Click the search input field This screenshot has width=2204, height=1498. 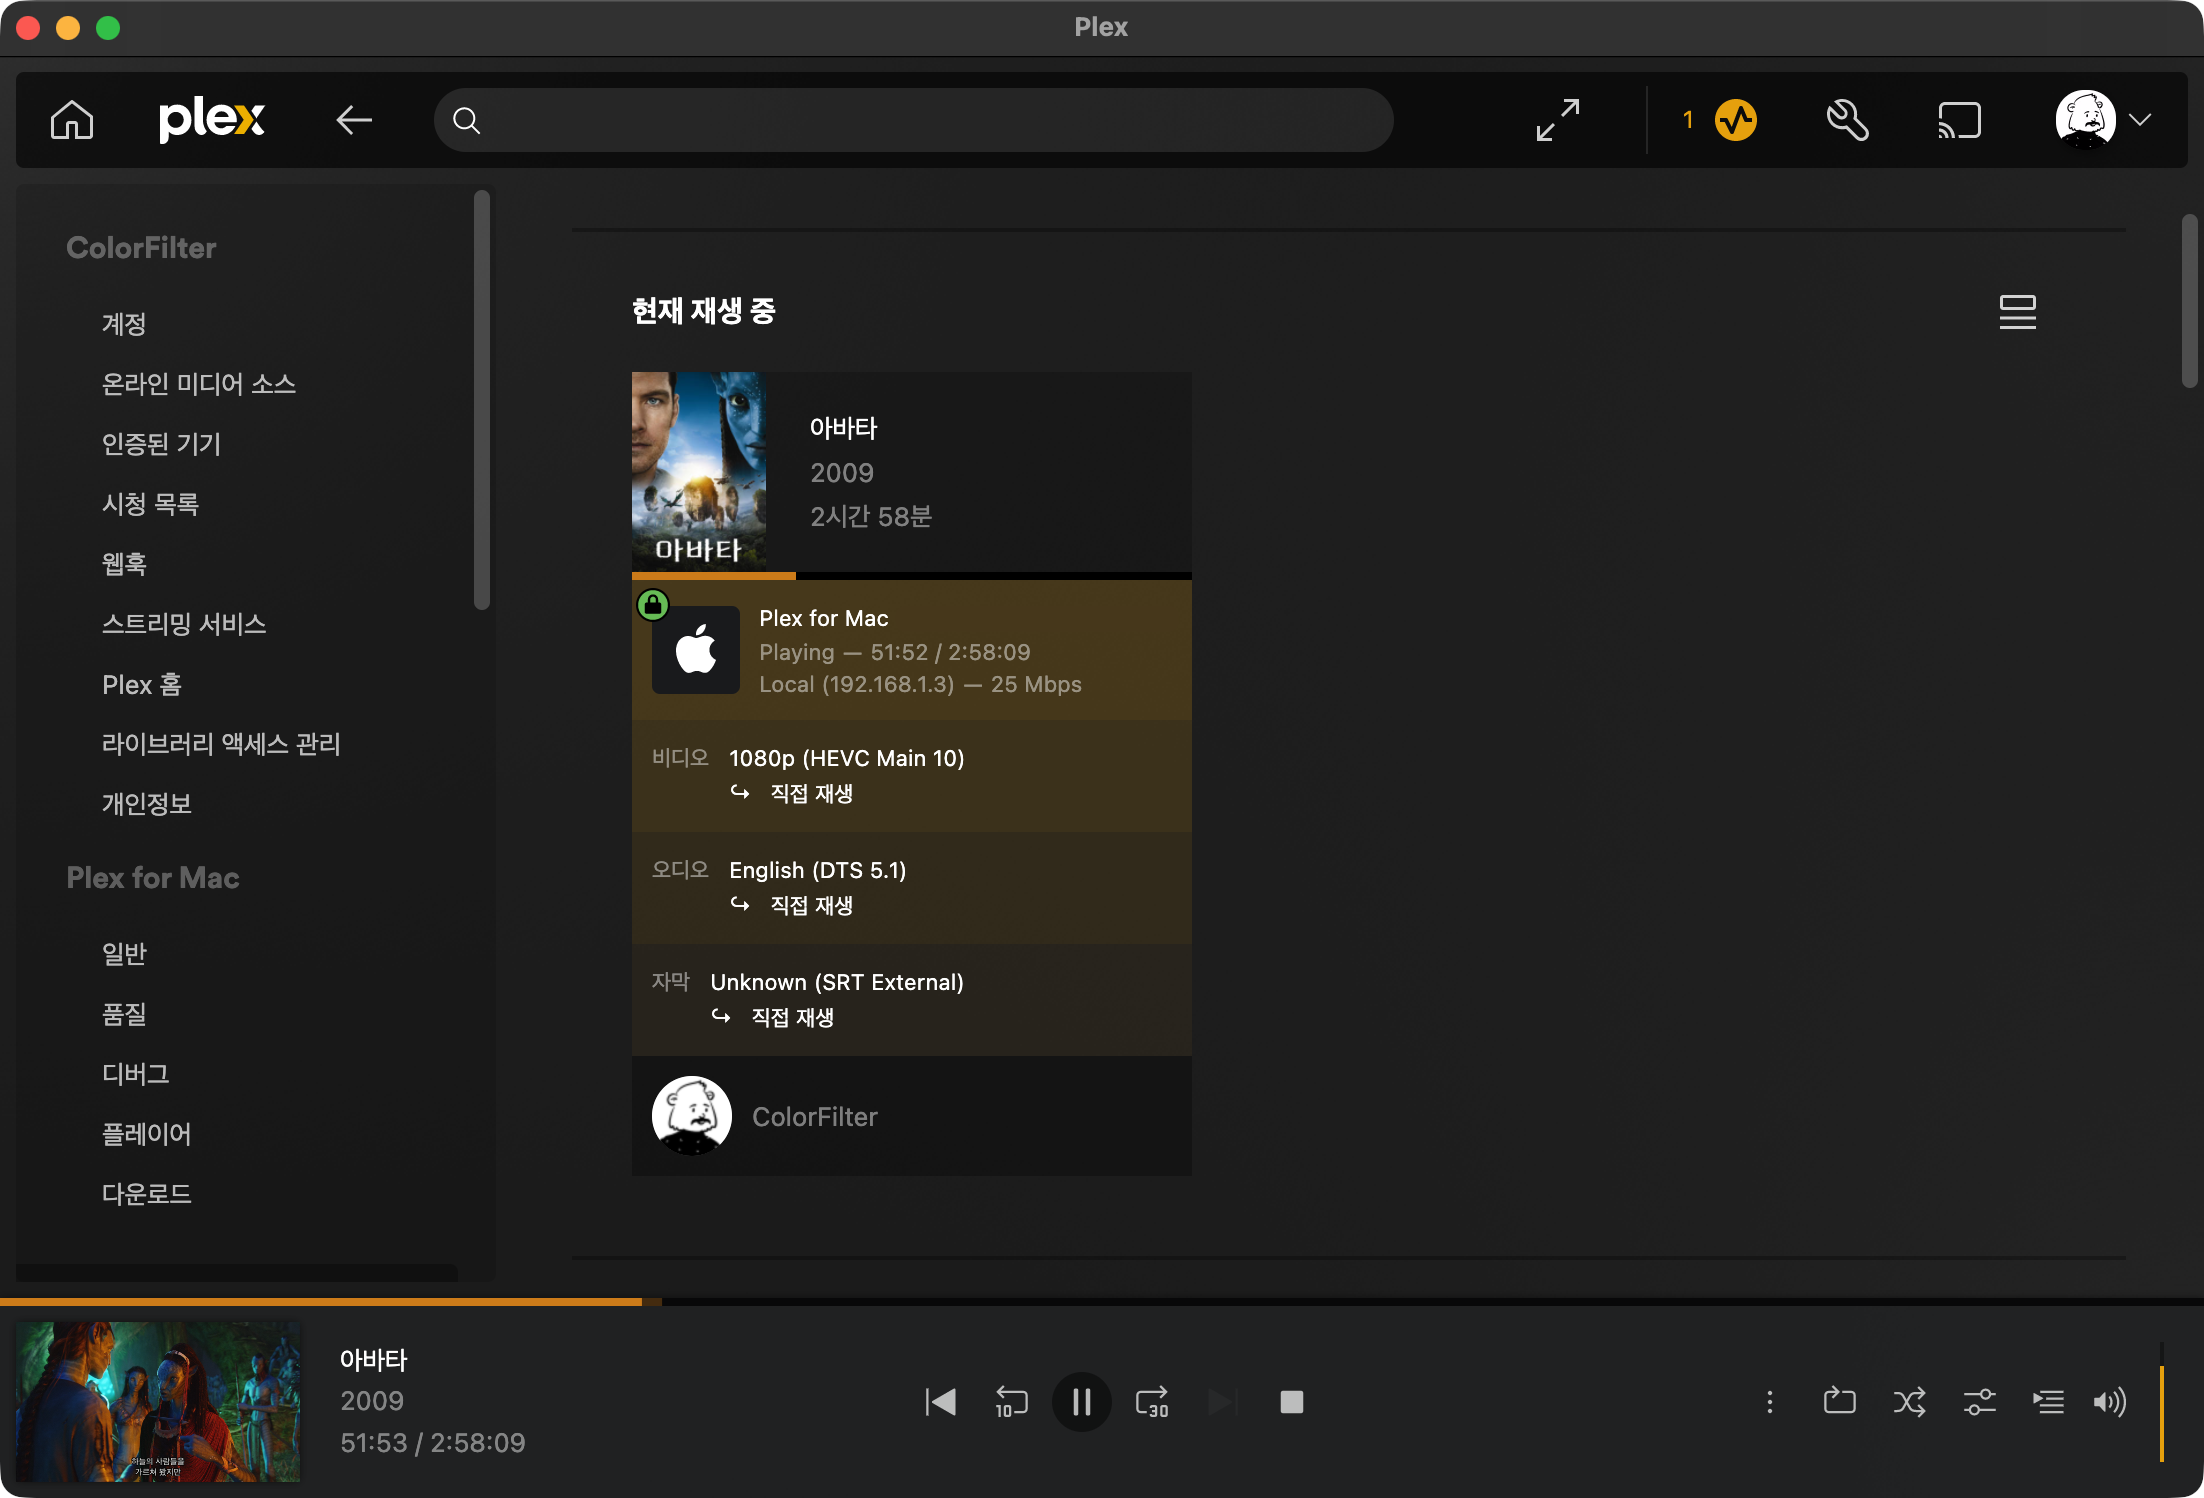tap(912, 120)
